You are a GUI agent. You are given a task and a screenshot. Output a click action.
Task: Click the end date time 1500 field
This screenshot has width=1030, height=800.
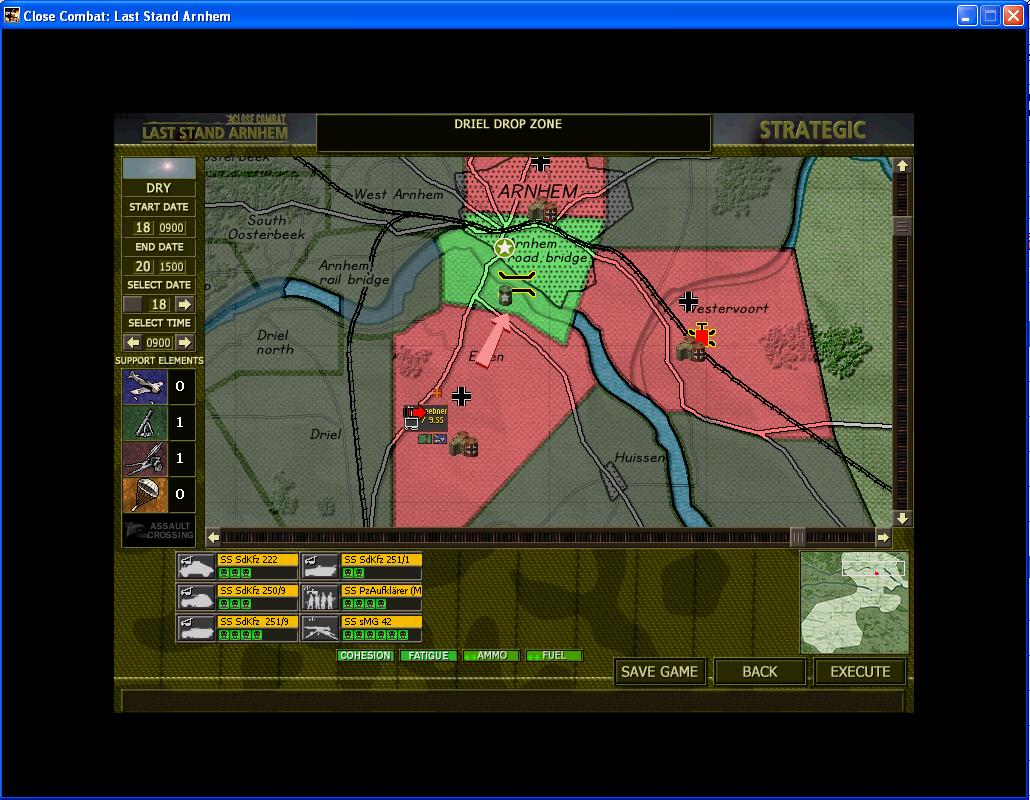coord(171,267)
